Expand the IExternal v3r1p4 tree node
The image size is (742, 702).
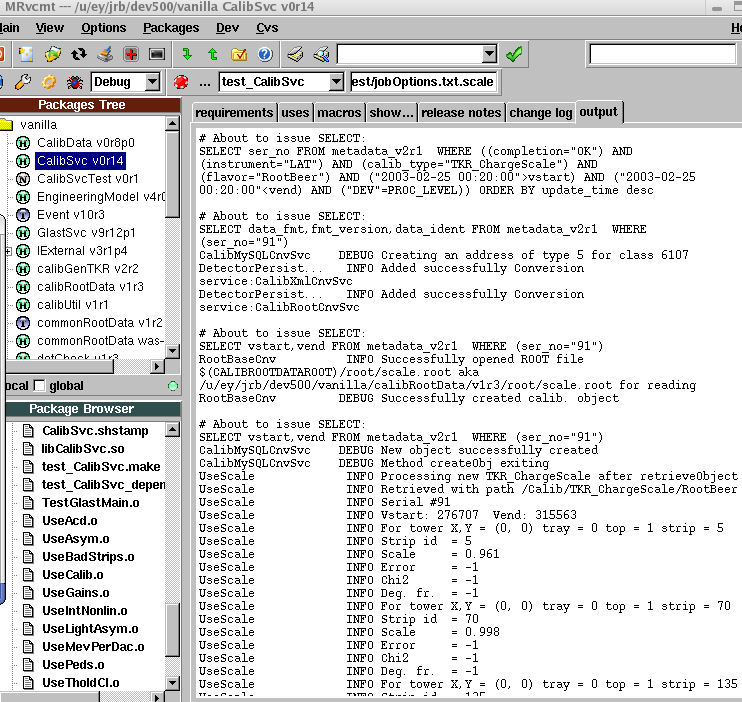(x=9, y=251)
